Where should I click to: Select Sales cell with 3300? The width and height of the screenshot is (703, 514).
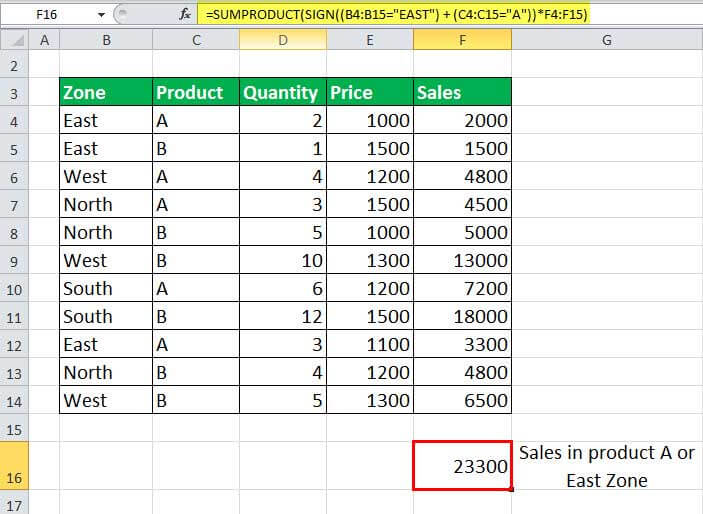(462, 344)
